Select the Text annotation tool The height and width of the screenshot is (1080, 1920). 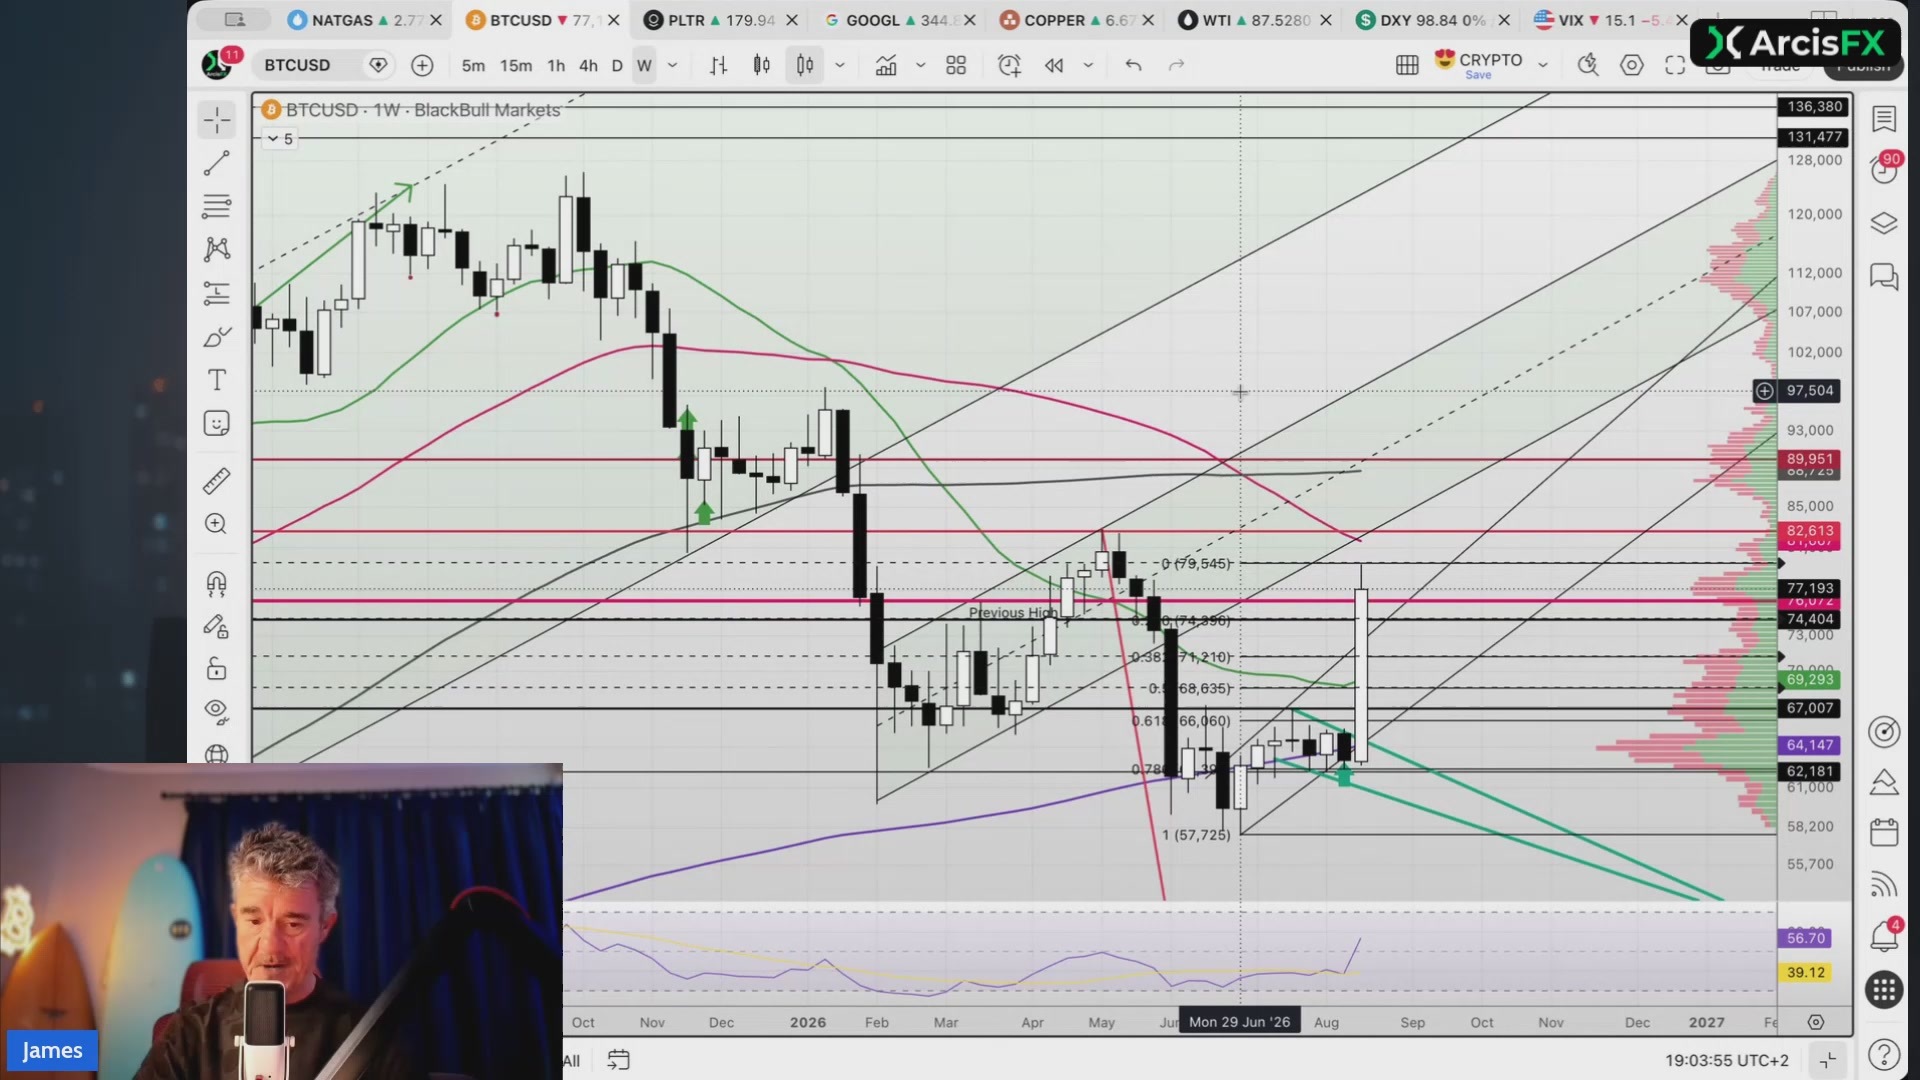[217, 380]
